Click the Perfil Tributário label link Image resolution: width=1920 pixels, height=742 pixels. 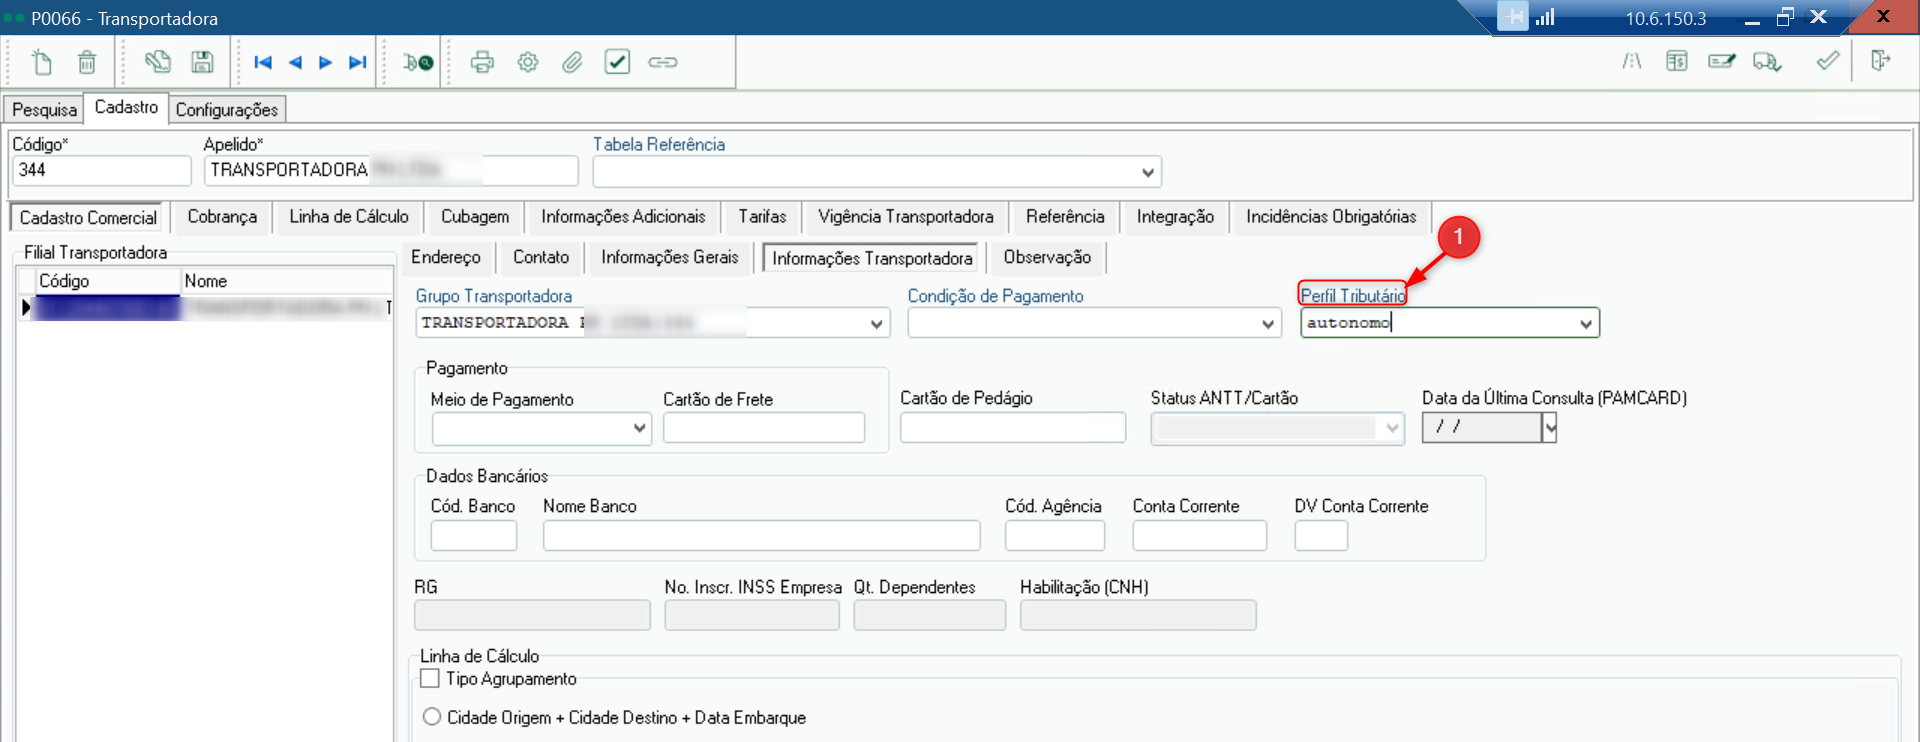tap(1353, 296)
